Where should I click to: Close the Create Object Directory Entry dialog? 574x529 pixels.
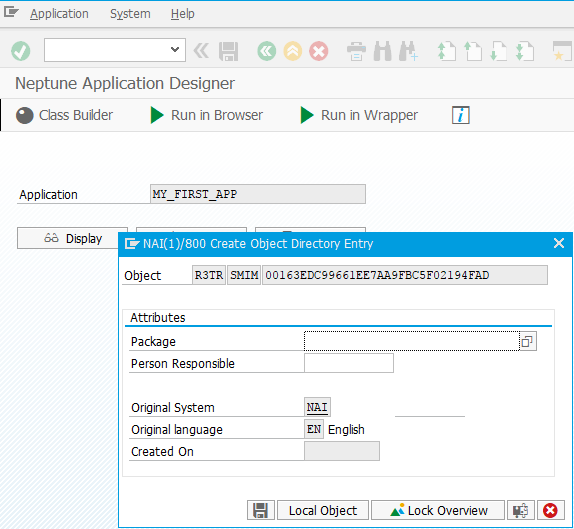(559, 243)
